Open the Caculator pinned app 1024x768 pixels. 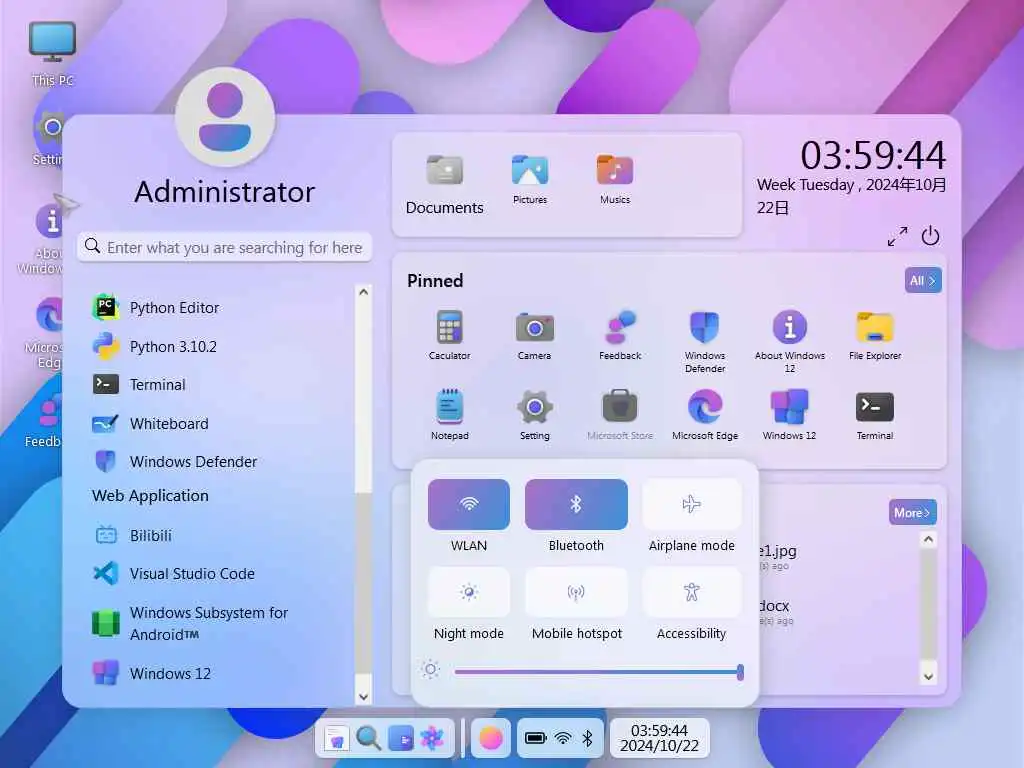tap(449, 336)
